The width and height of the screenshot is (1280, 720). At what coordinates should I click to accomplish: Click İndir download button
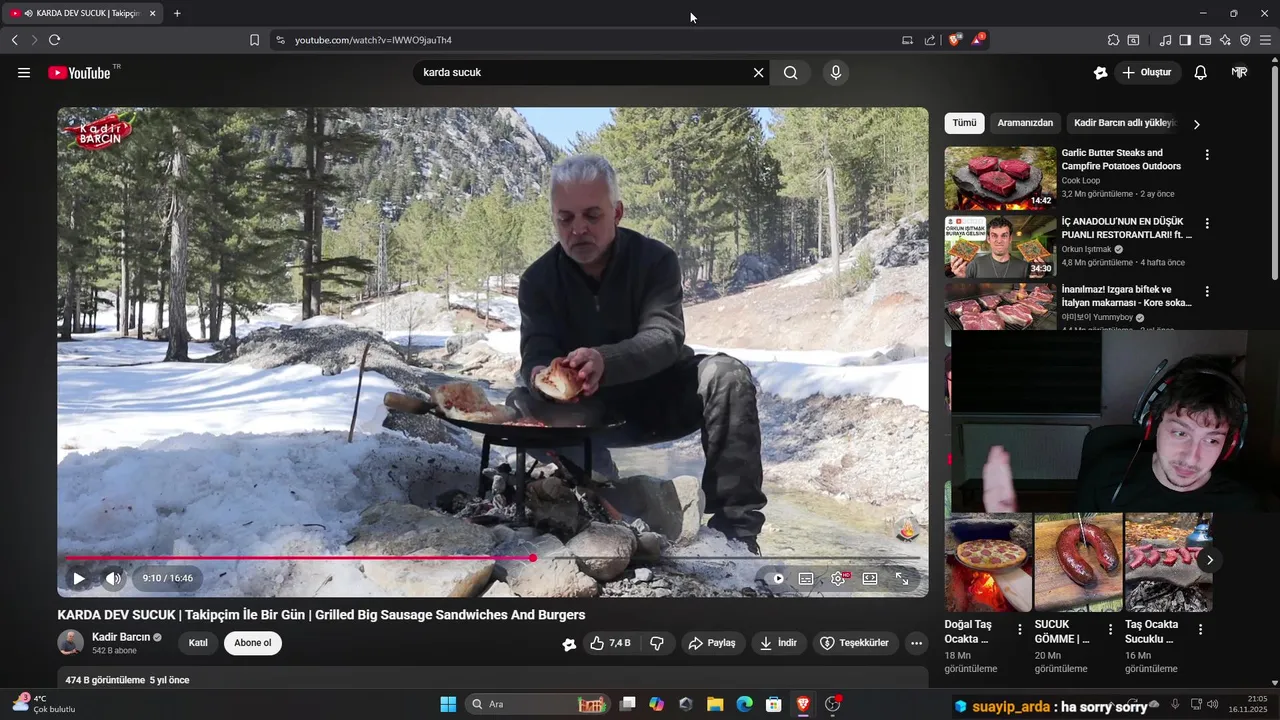tap(779, 643)
